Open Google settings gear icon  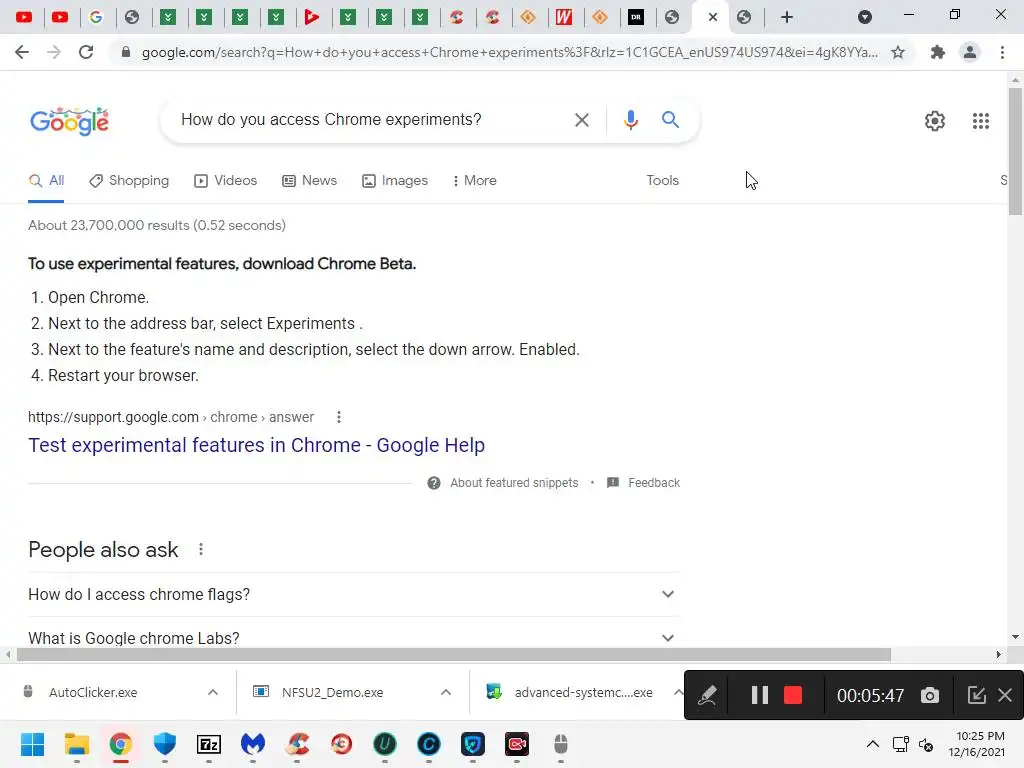pyautogui.click(x=935, y=121)
